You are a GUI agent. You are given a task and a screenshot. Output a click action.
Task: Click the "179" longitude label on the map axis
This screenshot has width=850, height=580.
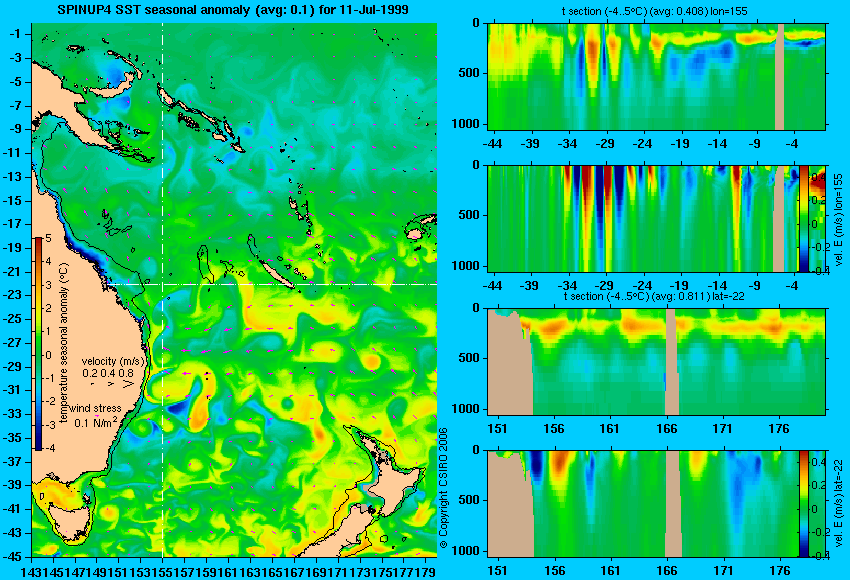tap(428, 572)
